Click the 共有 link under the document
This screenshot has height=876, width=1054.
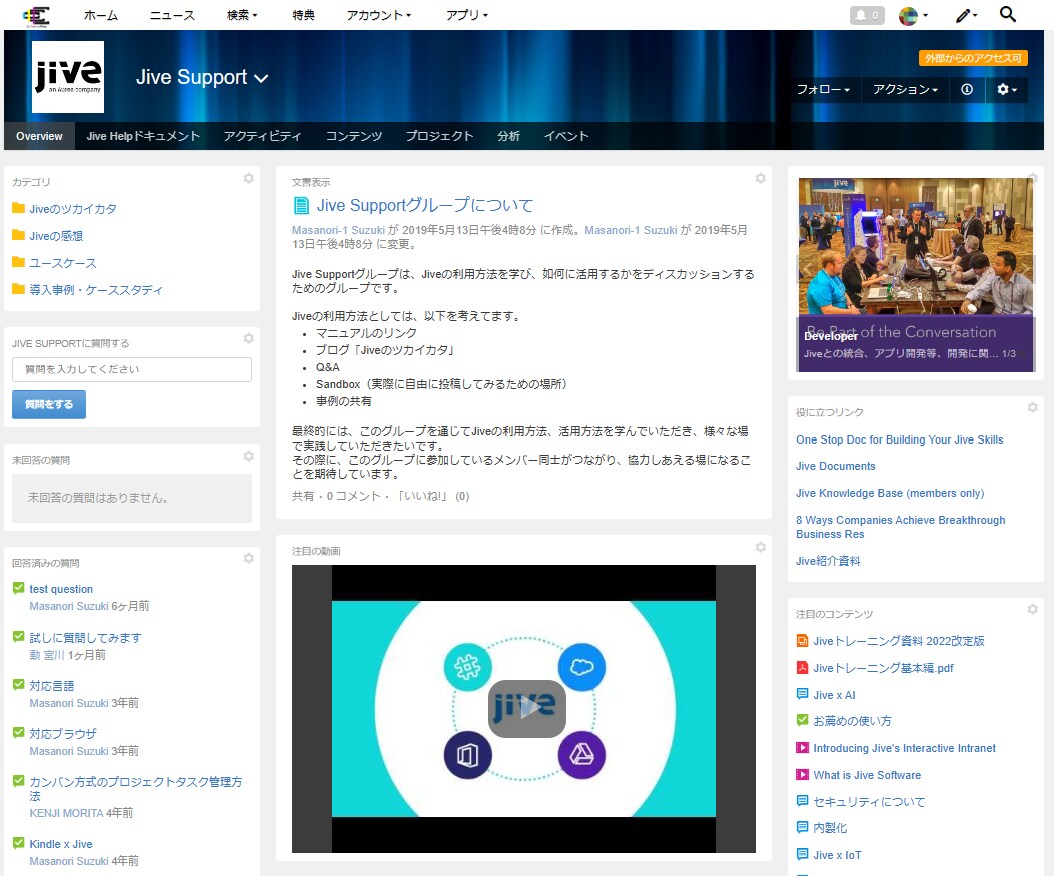click(x=302, y=496)
